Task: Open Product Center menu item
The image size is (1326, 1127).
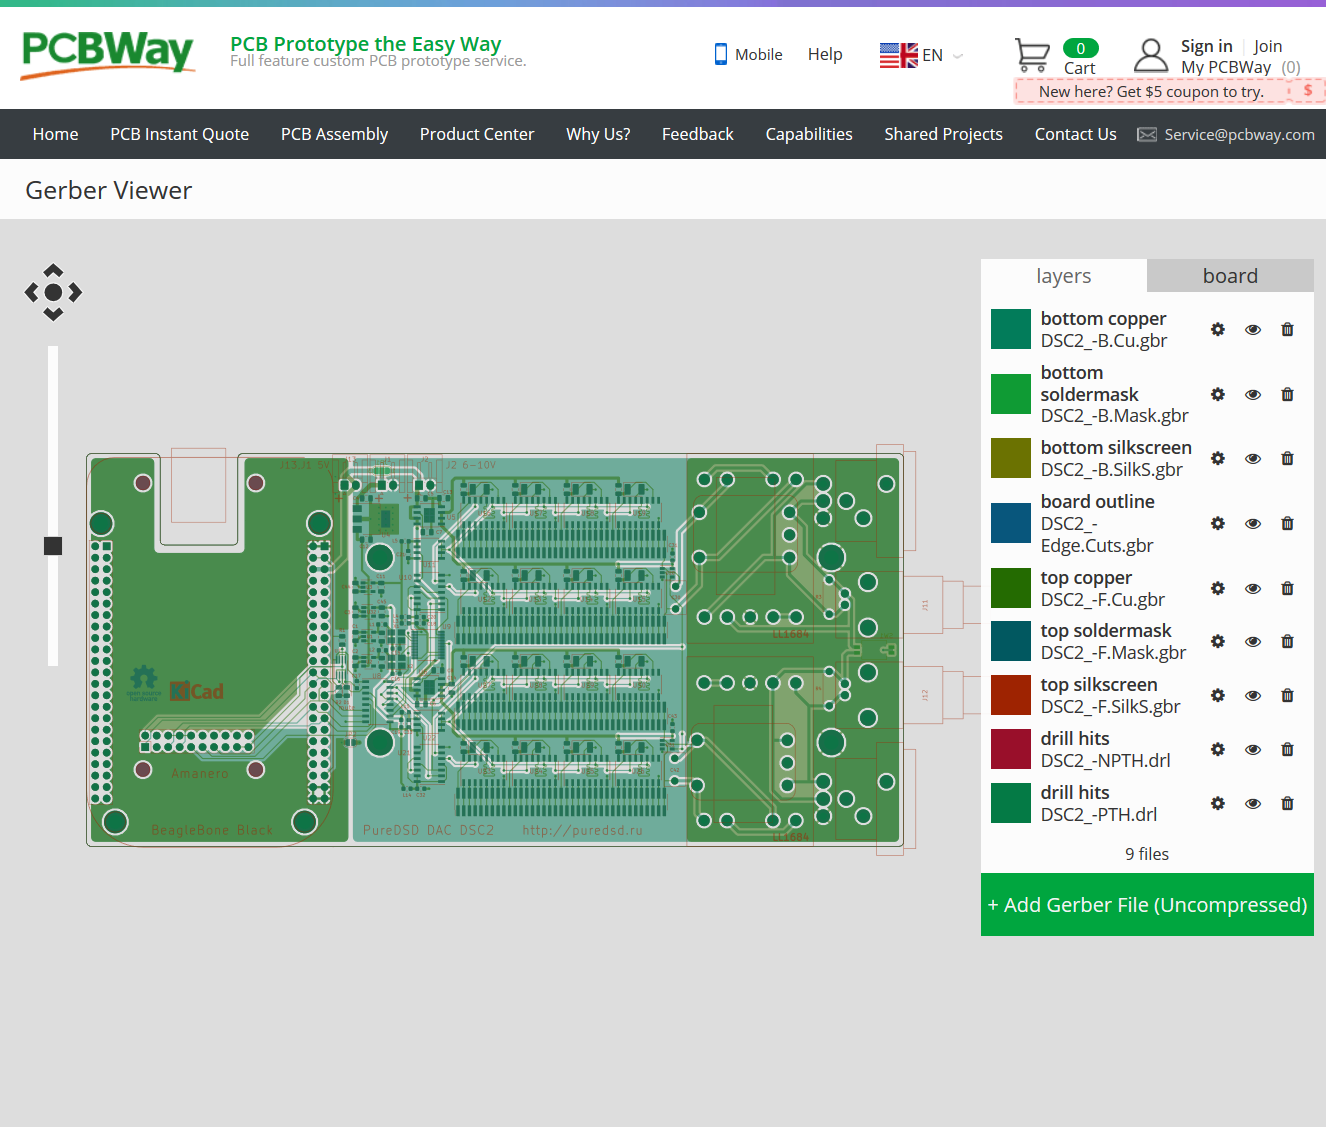Action: coord(477,134)
